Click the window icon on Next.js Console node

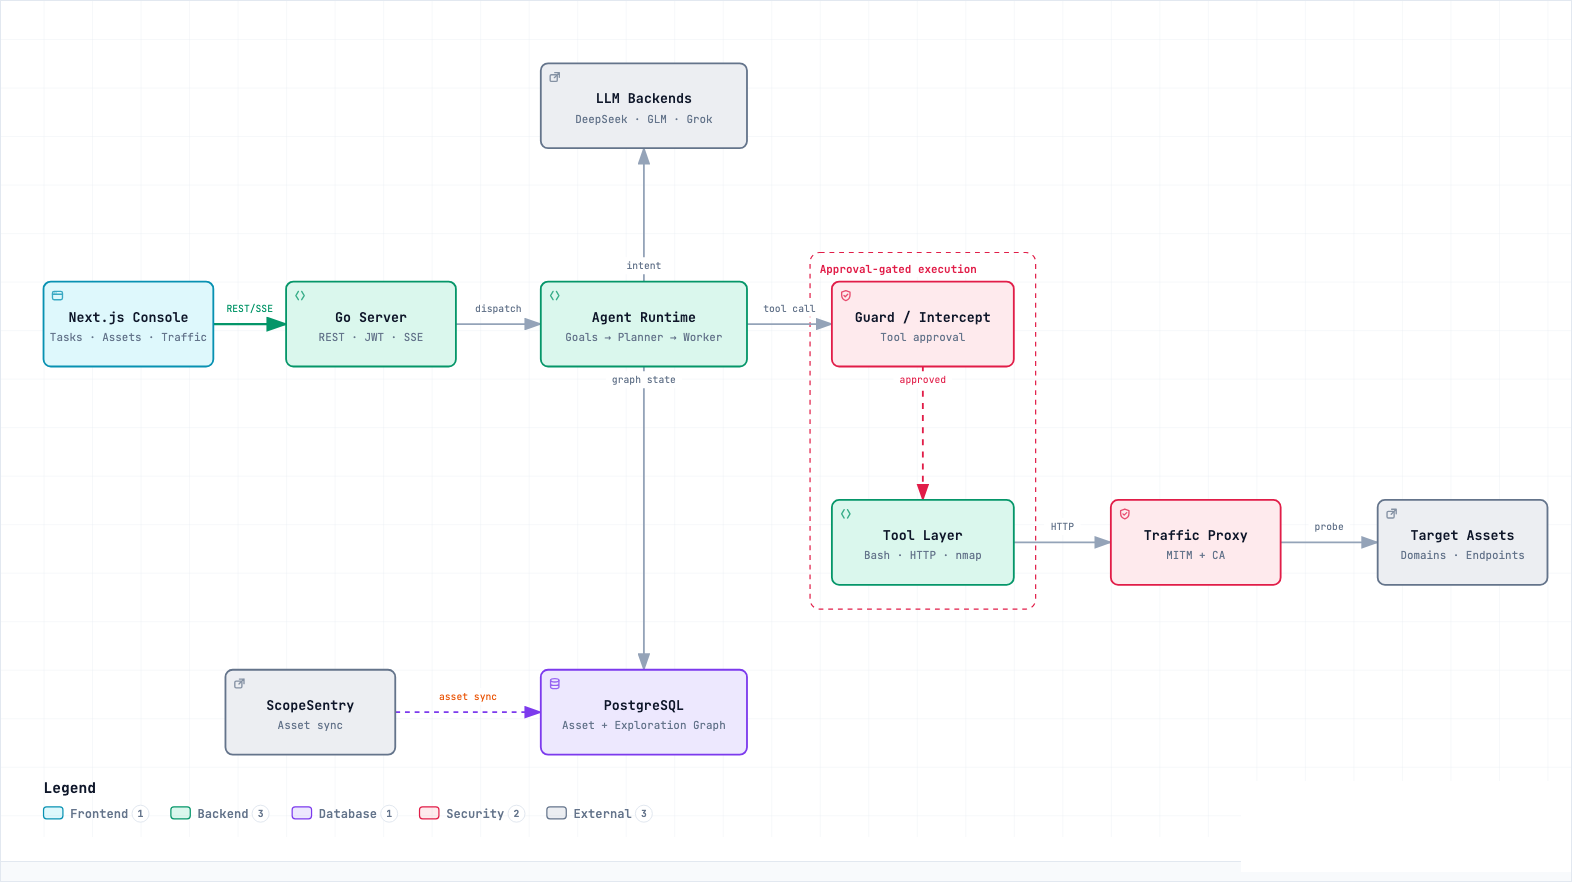(x=58, y=296)
